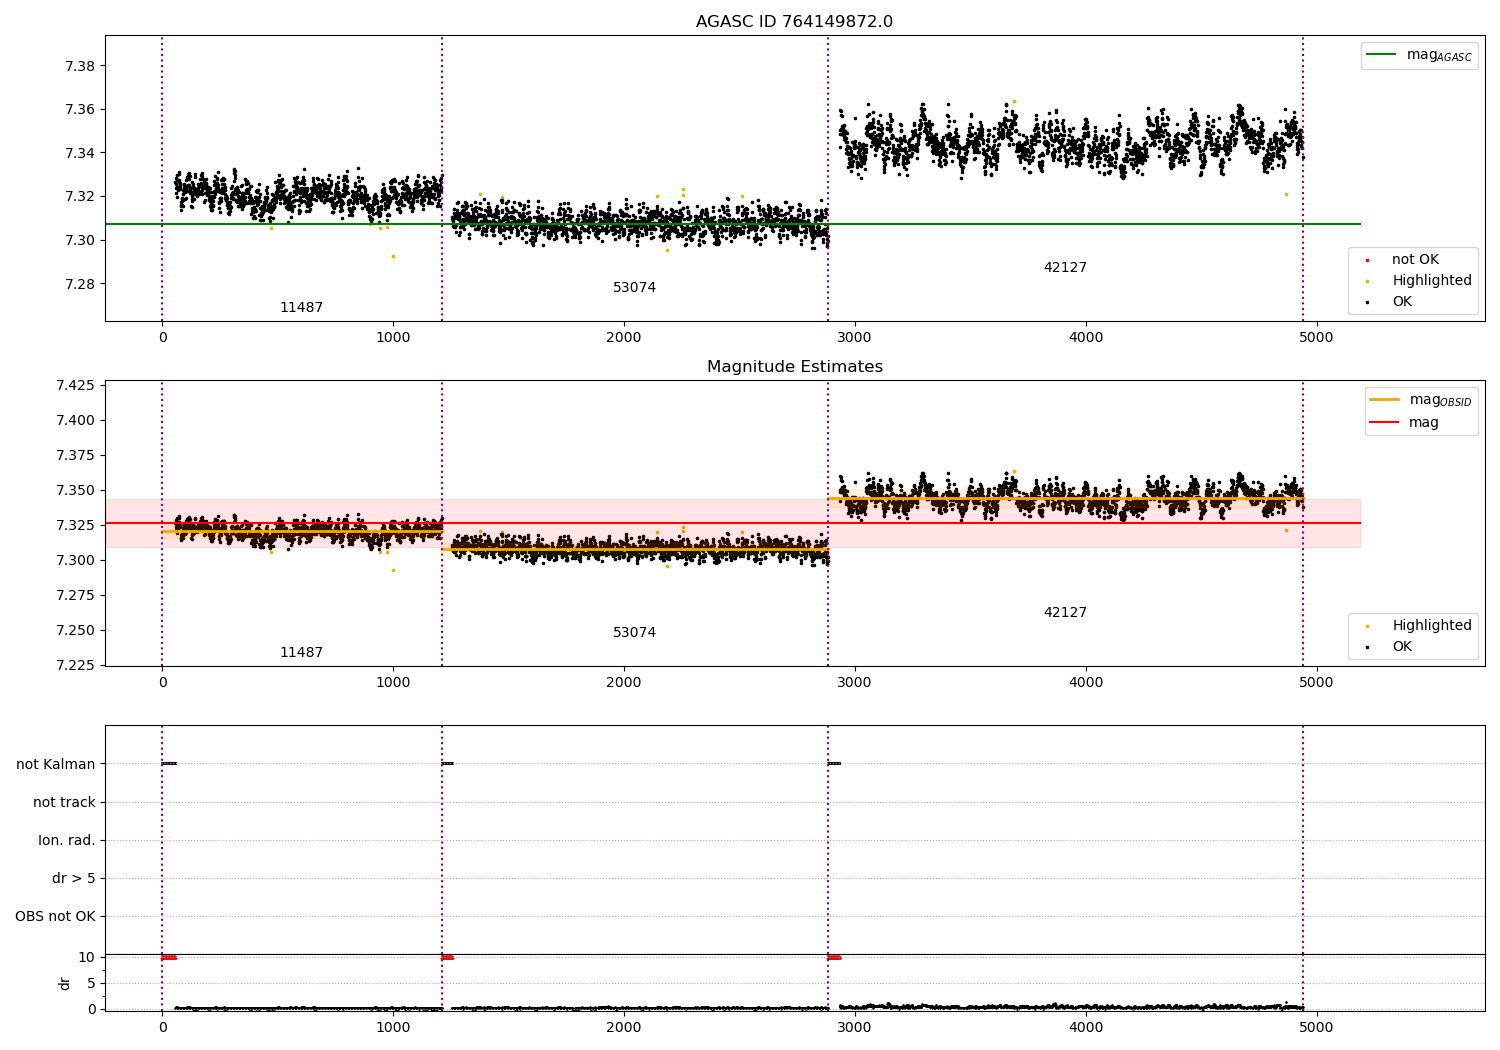Select the "not track" axis label
Image resolution: width=1500 pixels, height=1050 pixels.
[x=64, y=803]
